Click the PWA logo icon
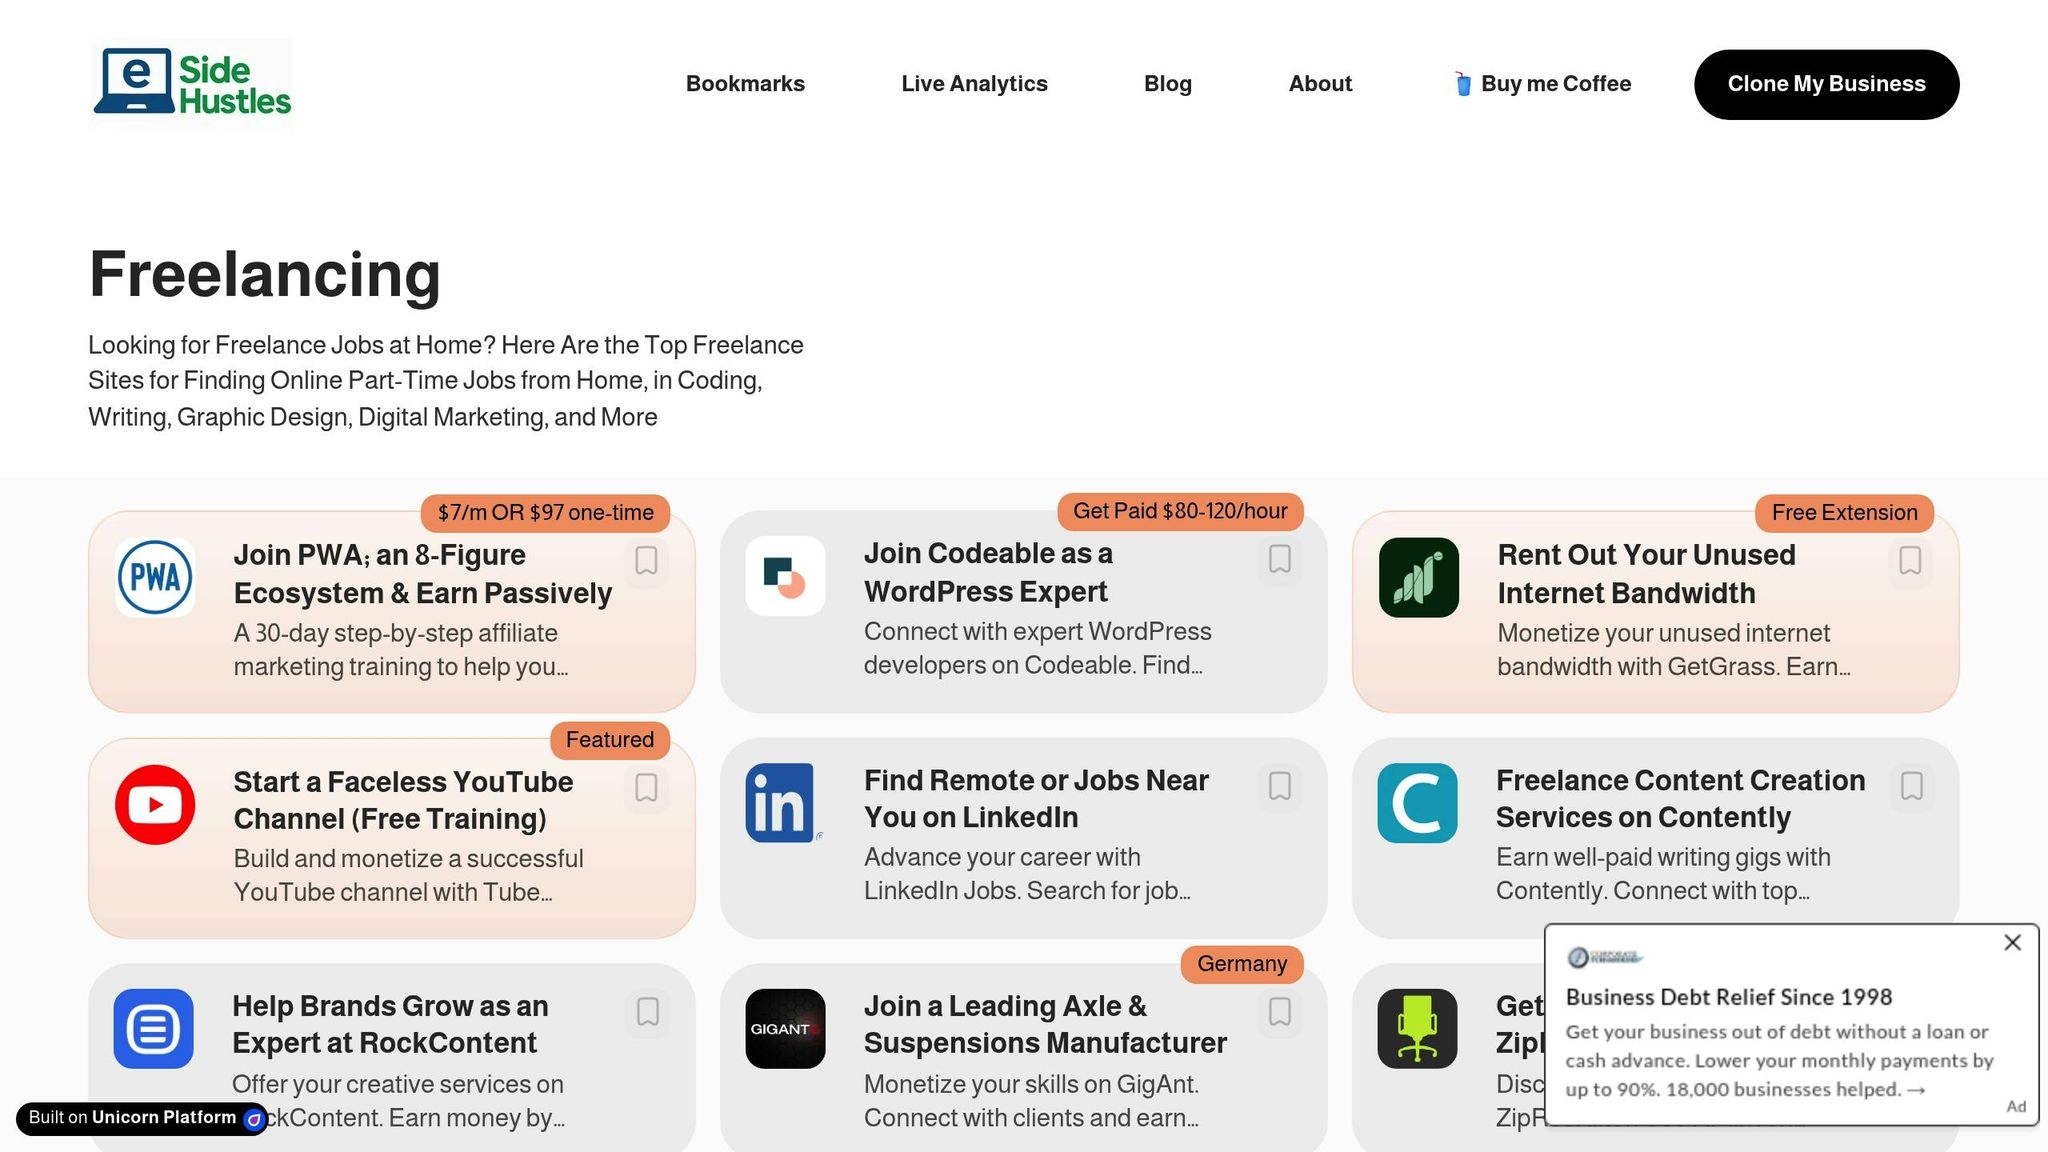Viewport: 2048px width, 1152px height. pos(155,577)
